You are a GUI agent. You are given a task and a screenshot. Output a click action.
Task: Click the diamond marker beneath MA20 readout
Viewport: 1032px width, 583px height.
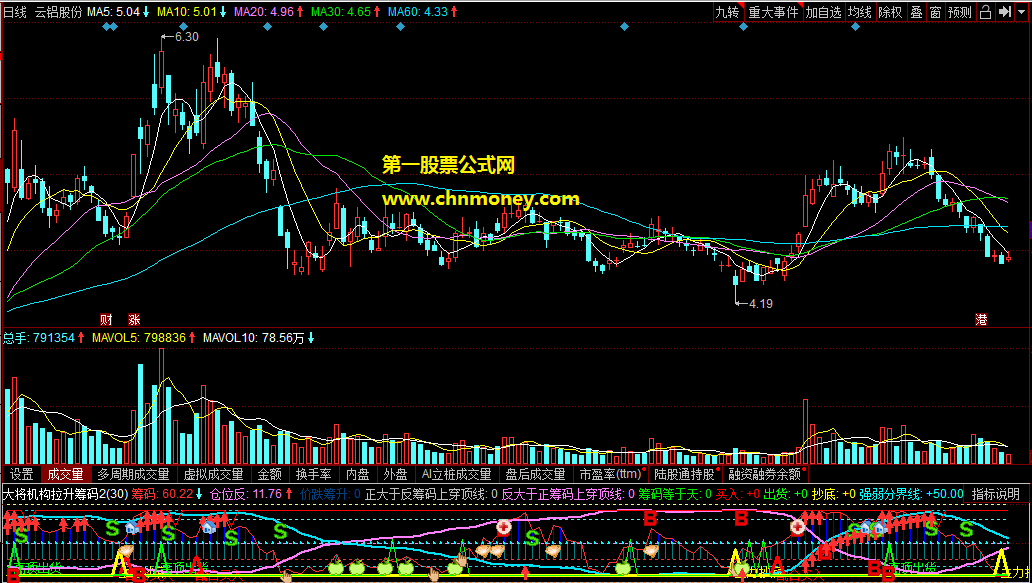(x=267, y=27)
